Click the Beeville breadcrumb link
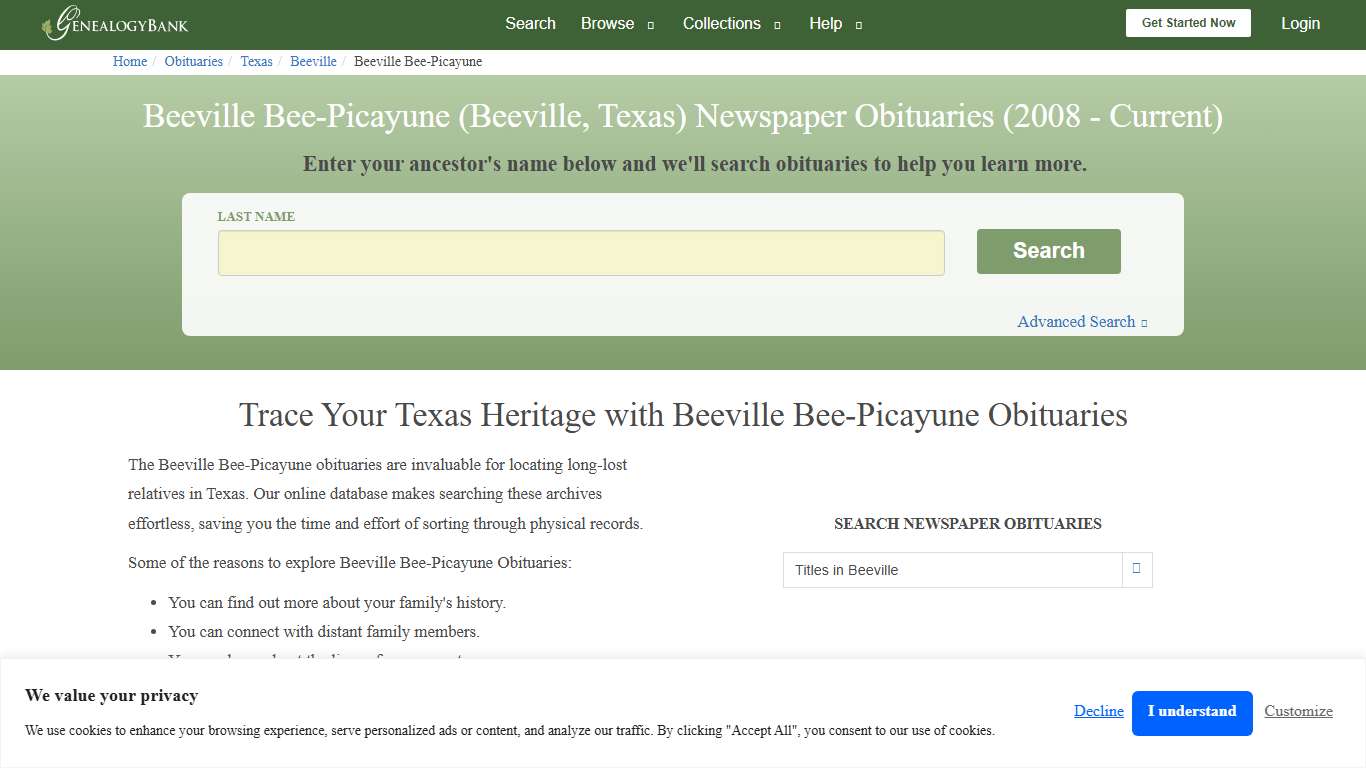 pos(313,61)
